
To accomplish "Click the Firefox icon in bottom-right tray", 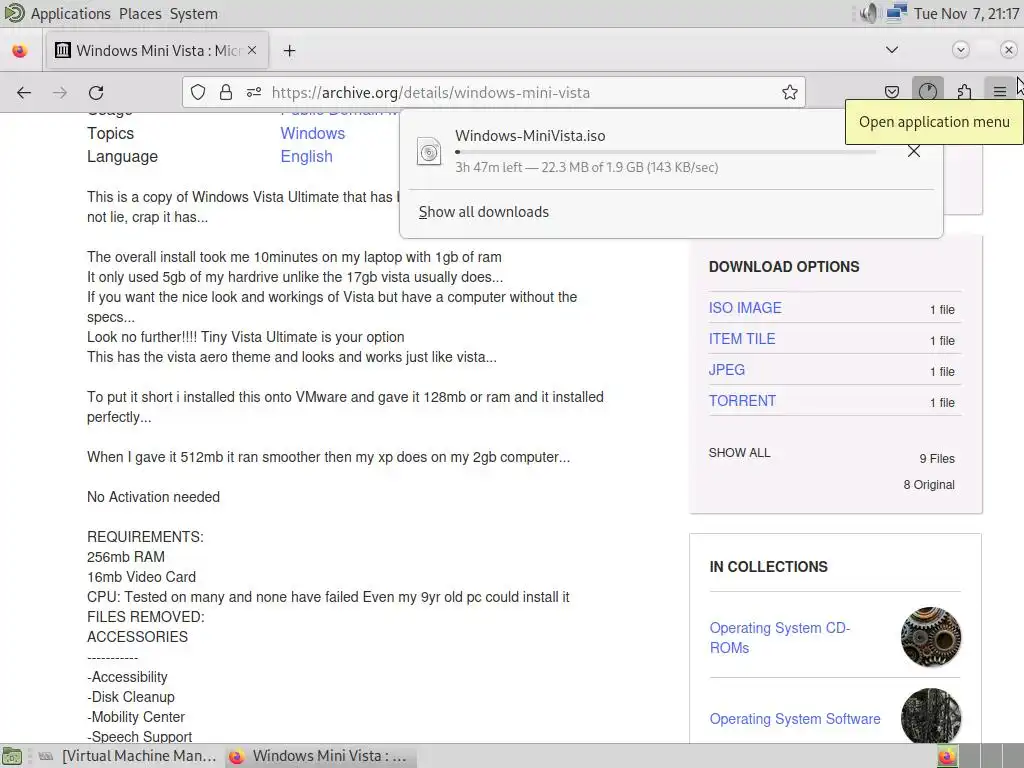I will (x=946, y=756).
